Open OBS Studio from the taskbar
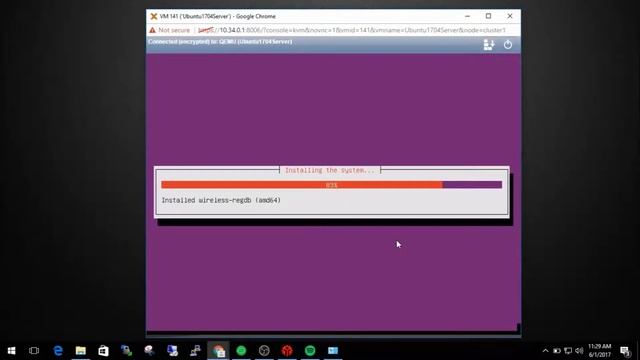Viewport: 640px width, 360px height. pos(264,351)
